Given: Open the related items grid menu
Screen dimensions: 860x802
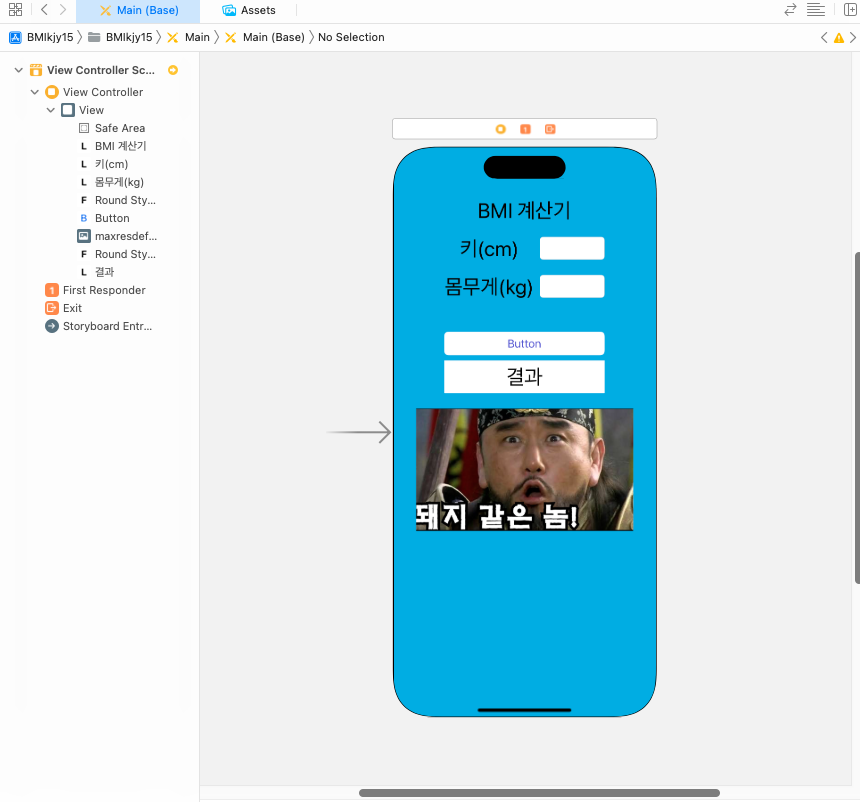Looking at the screenshot, I should 15,10.
